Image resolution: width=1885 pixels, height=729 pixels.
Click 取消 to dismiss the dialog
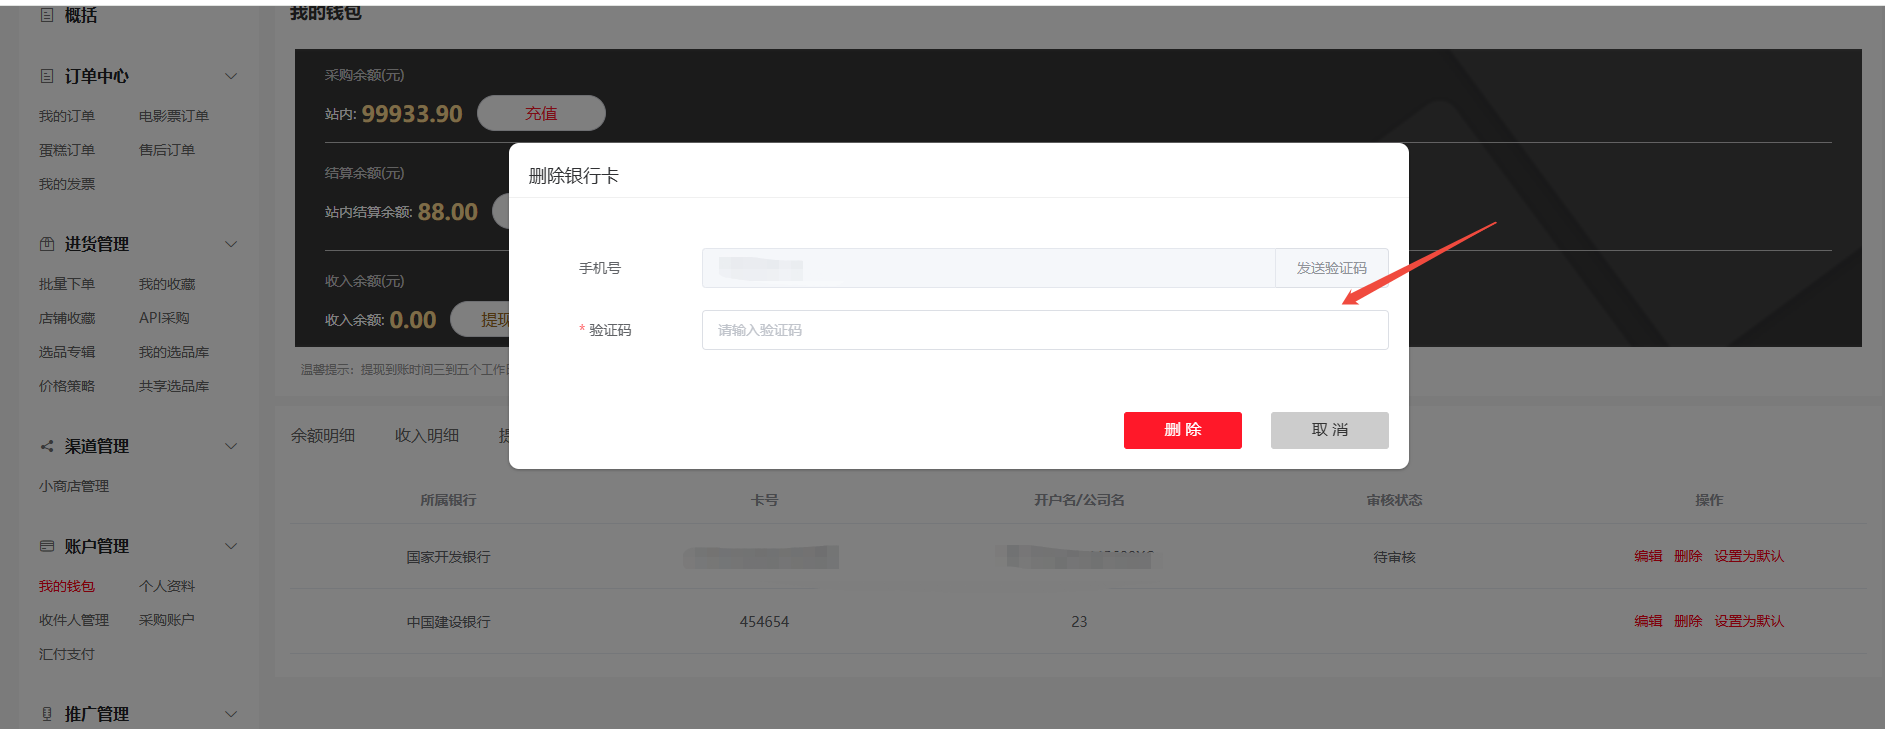point(1330,430)
